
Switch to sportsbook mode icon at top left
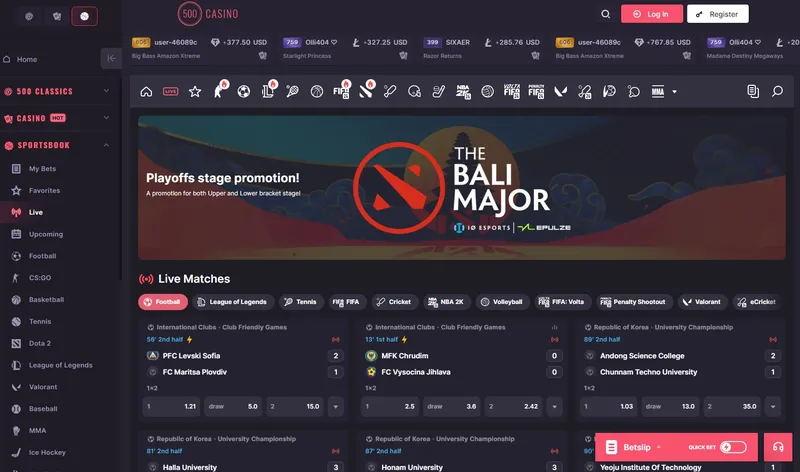tap(84, 16)
